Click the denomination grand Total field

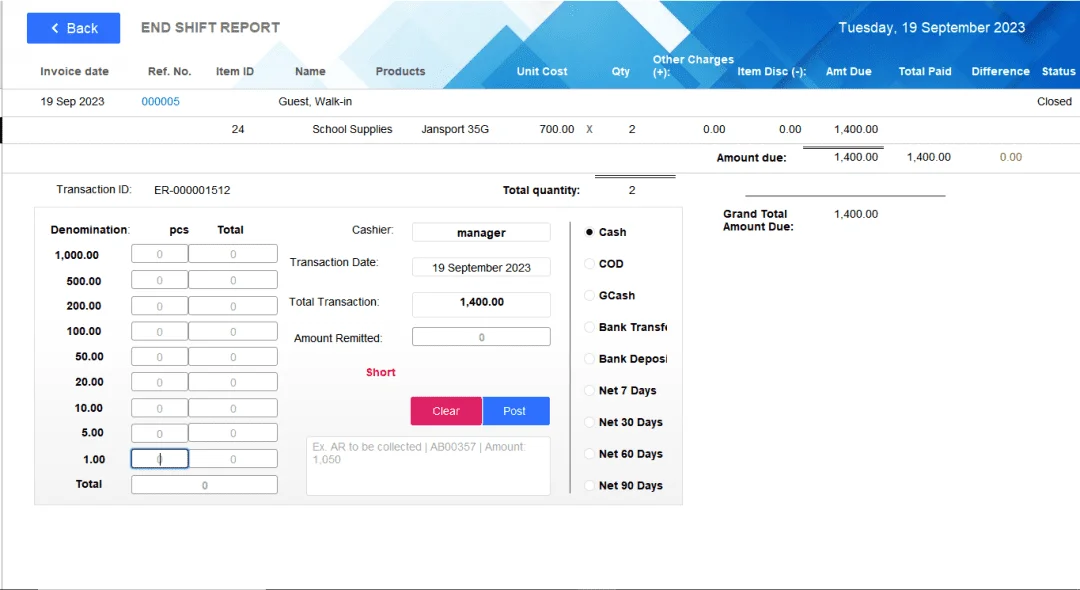[x=205, y=485]
